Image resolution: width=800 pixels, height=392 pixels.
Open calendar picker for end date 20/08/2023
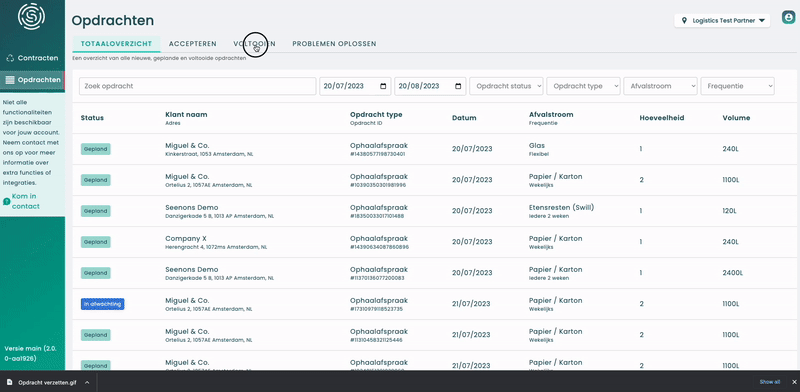point(458,86)
